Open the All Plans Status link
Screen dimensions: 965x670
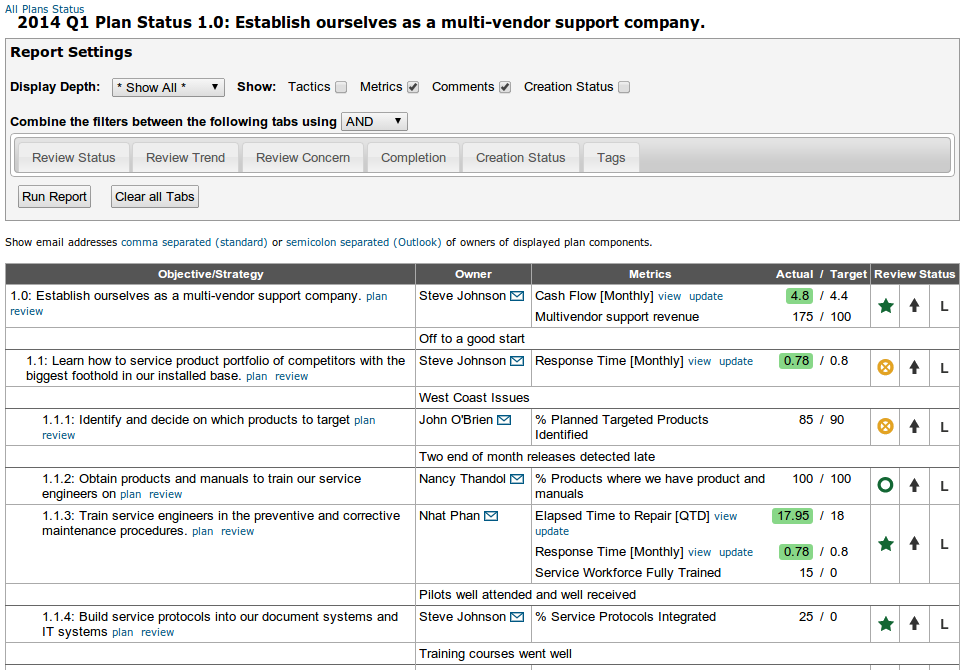[x=44, y=8]
